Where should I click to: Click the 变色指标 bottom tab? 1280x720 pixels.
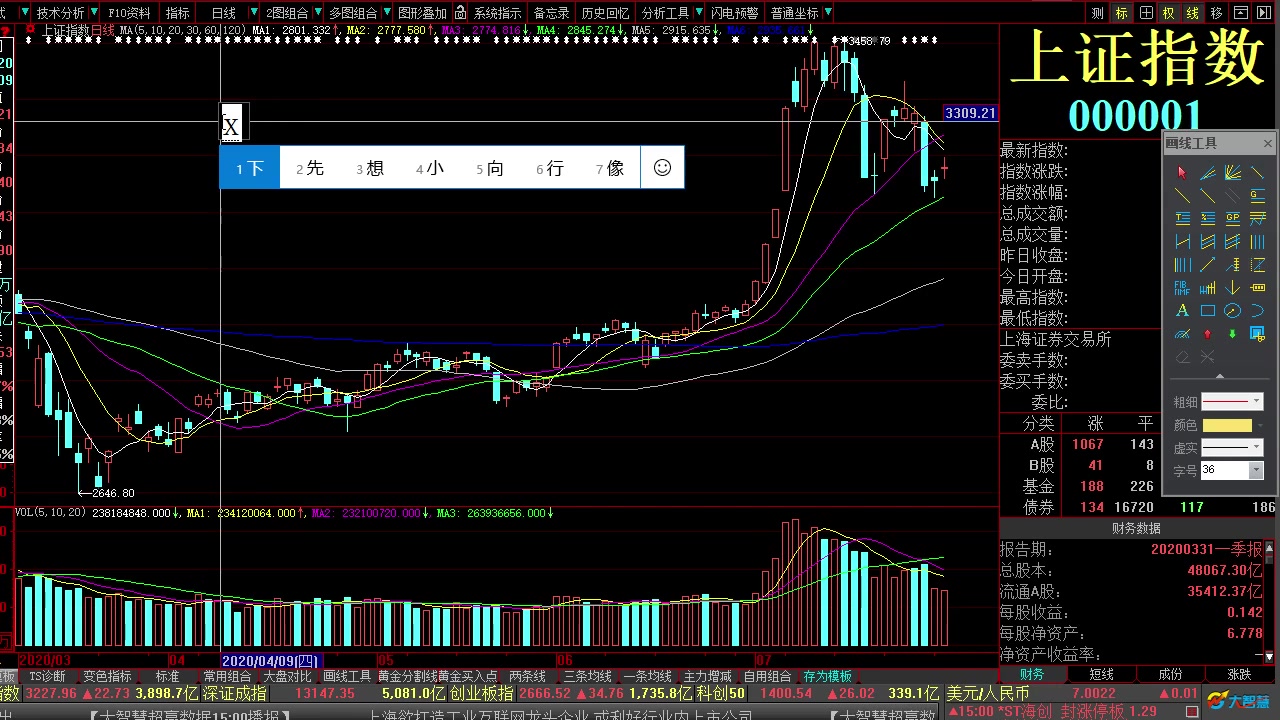point(107,676)
